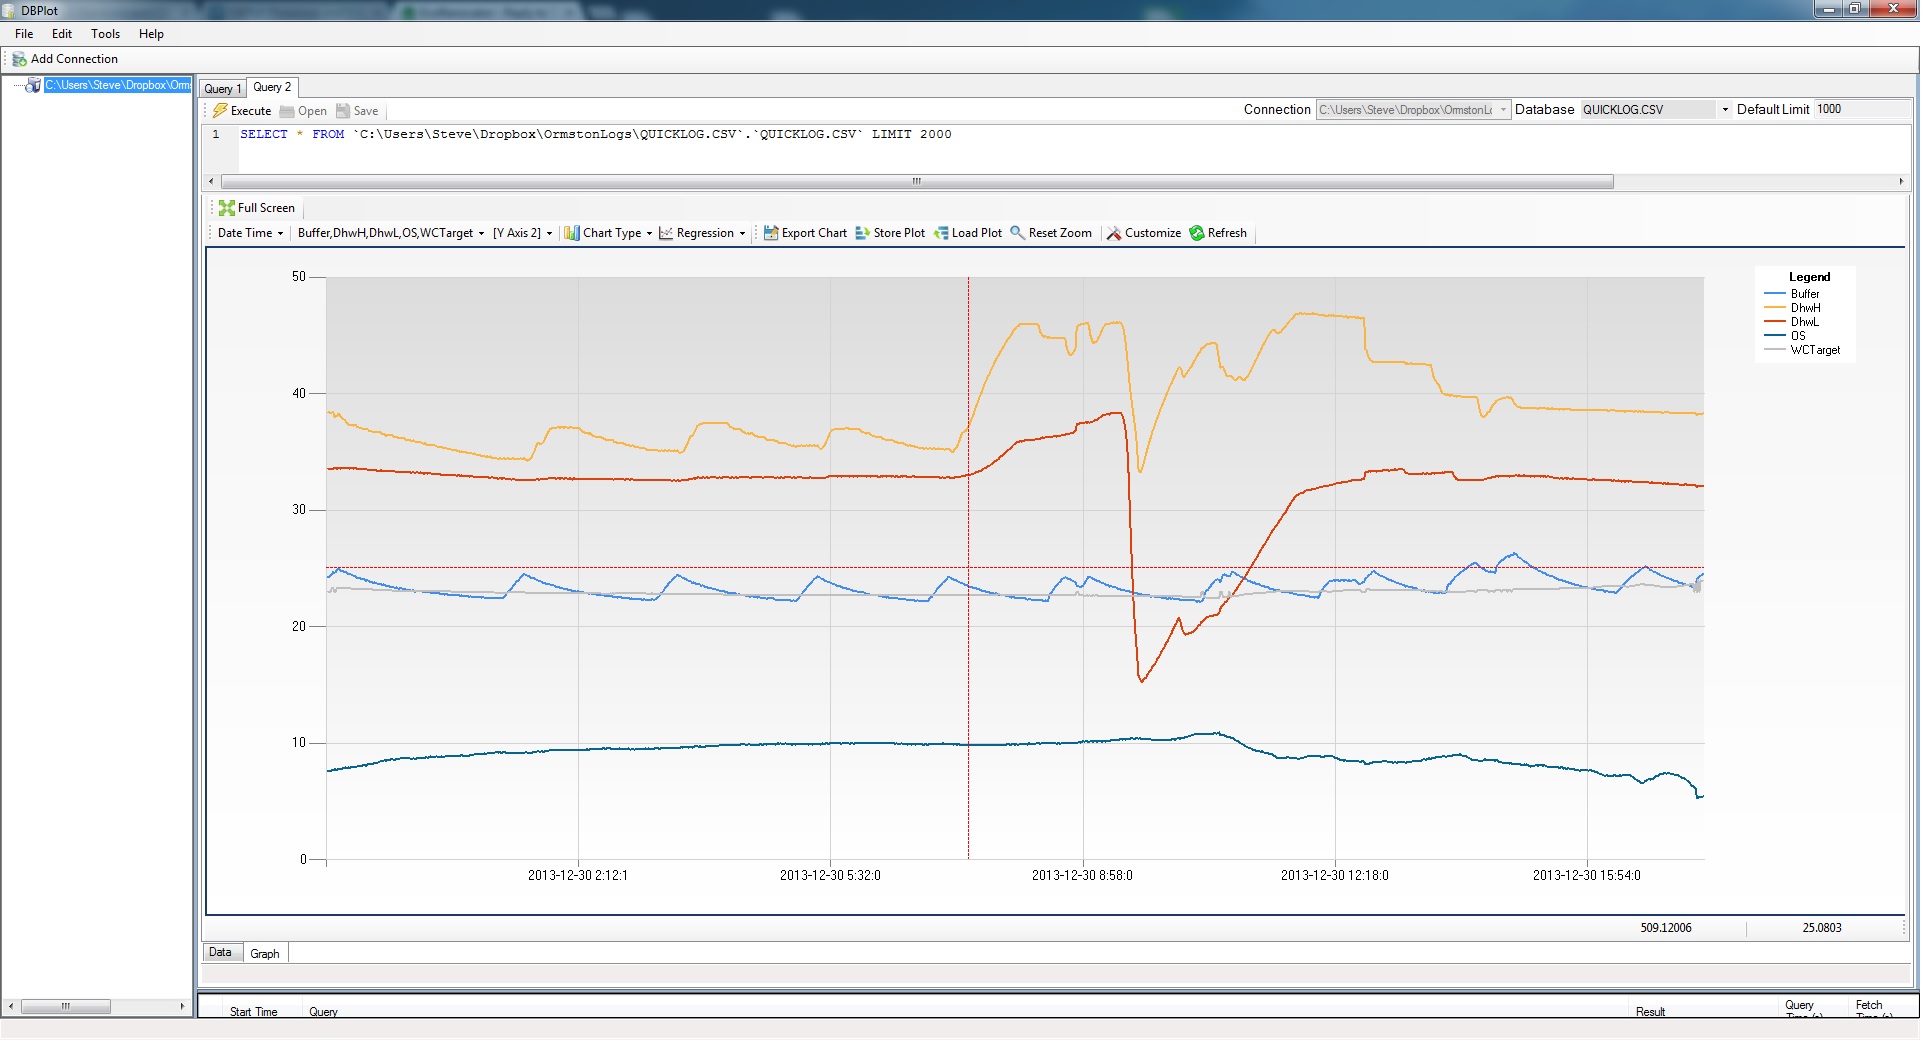1924x1042 pixels.
Task: Click the Refresh button label
Action: coord(1227,233)
